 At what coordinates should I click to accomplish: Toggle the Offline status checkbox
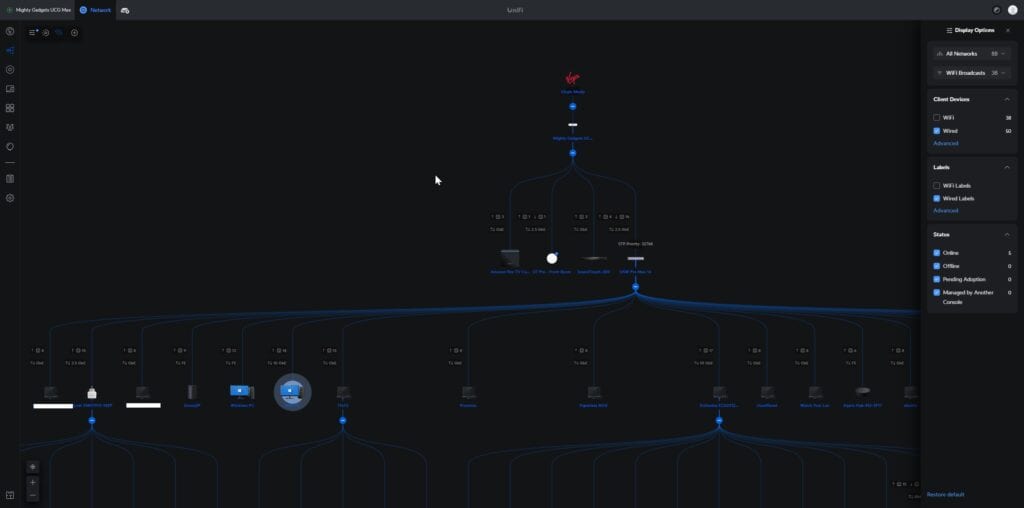(x=936, y=266)
